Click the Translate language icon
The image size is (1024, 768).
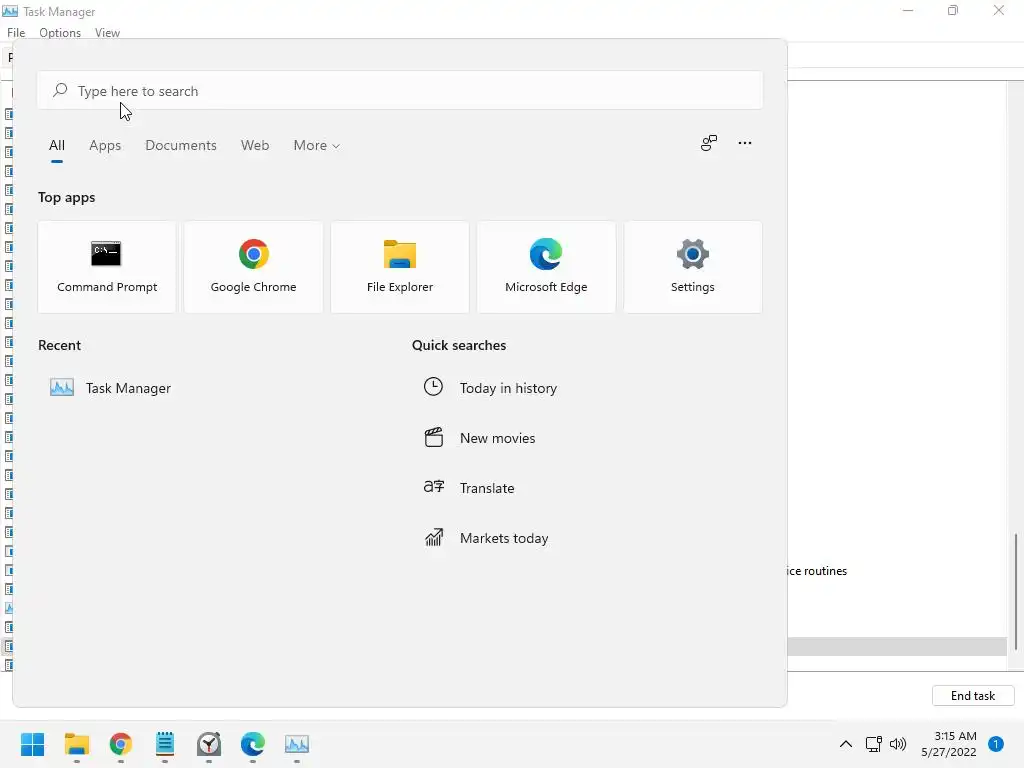click(x=434, y=487)
